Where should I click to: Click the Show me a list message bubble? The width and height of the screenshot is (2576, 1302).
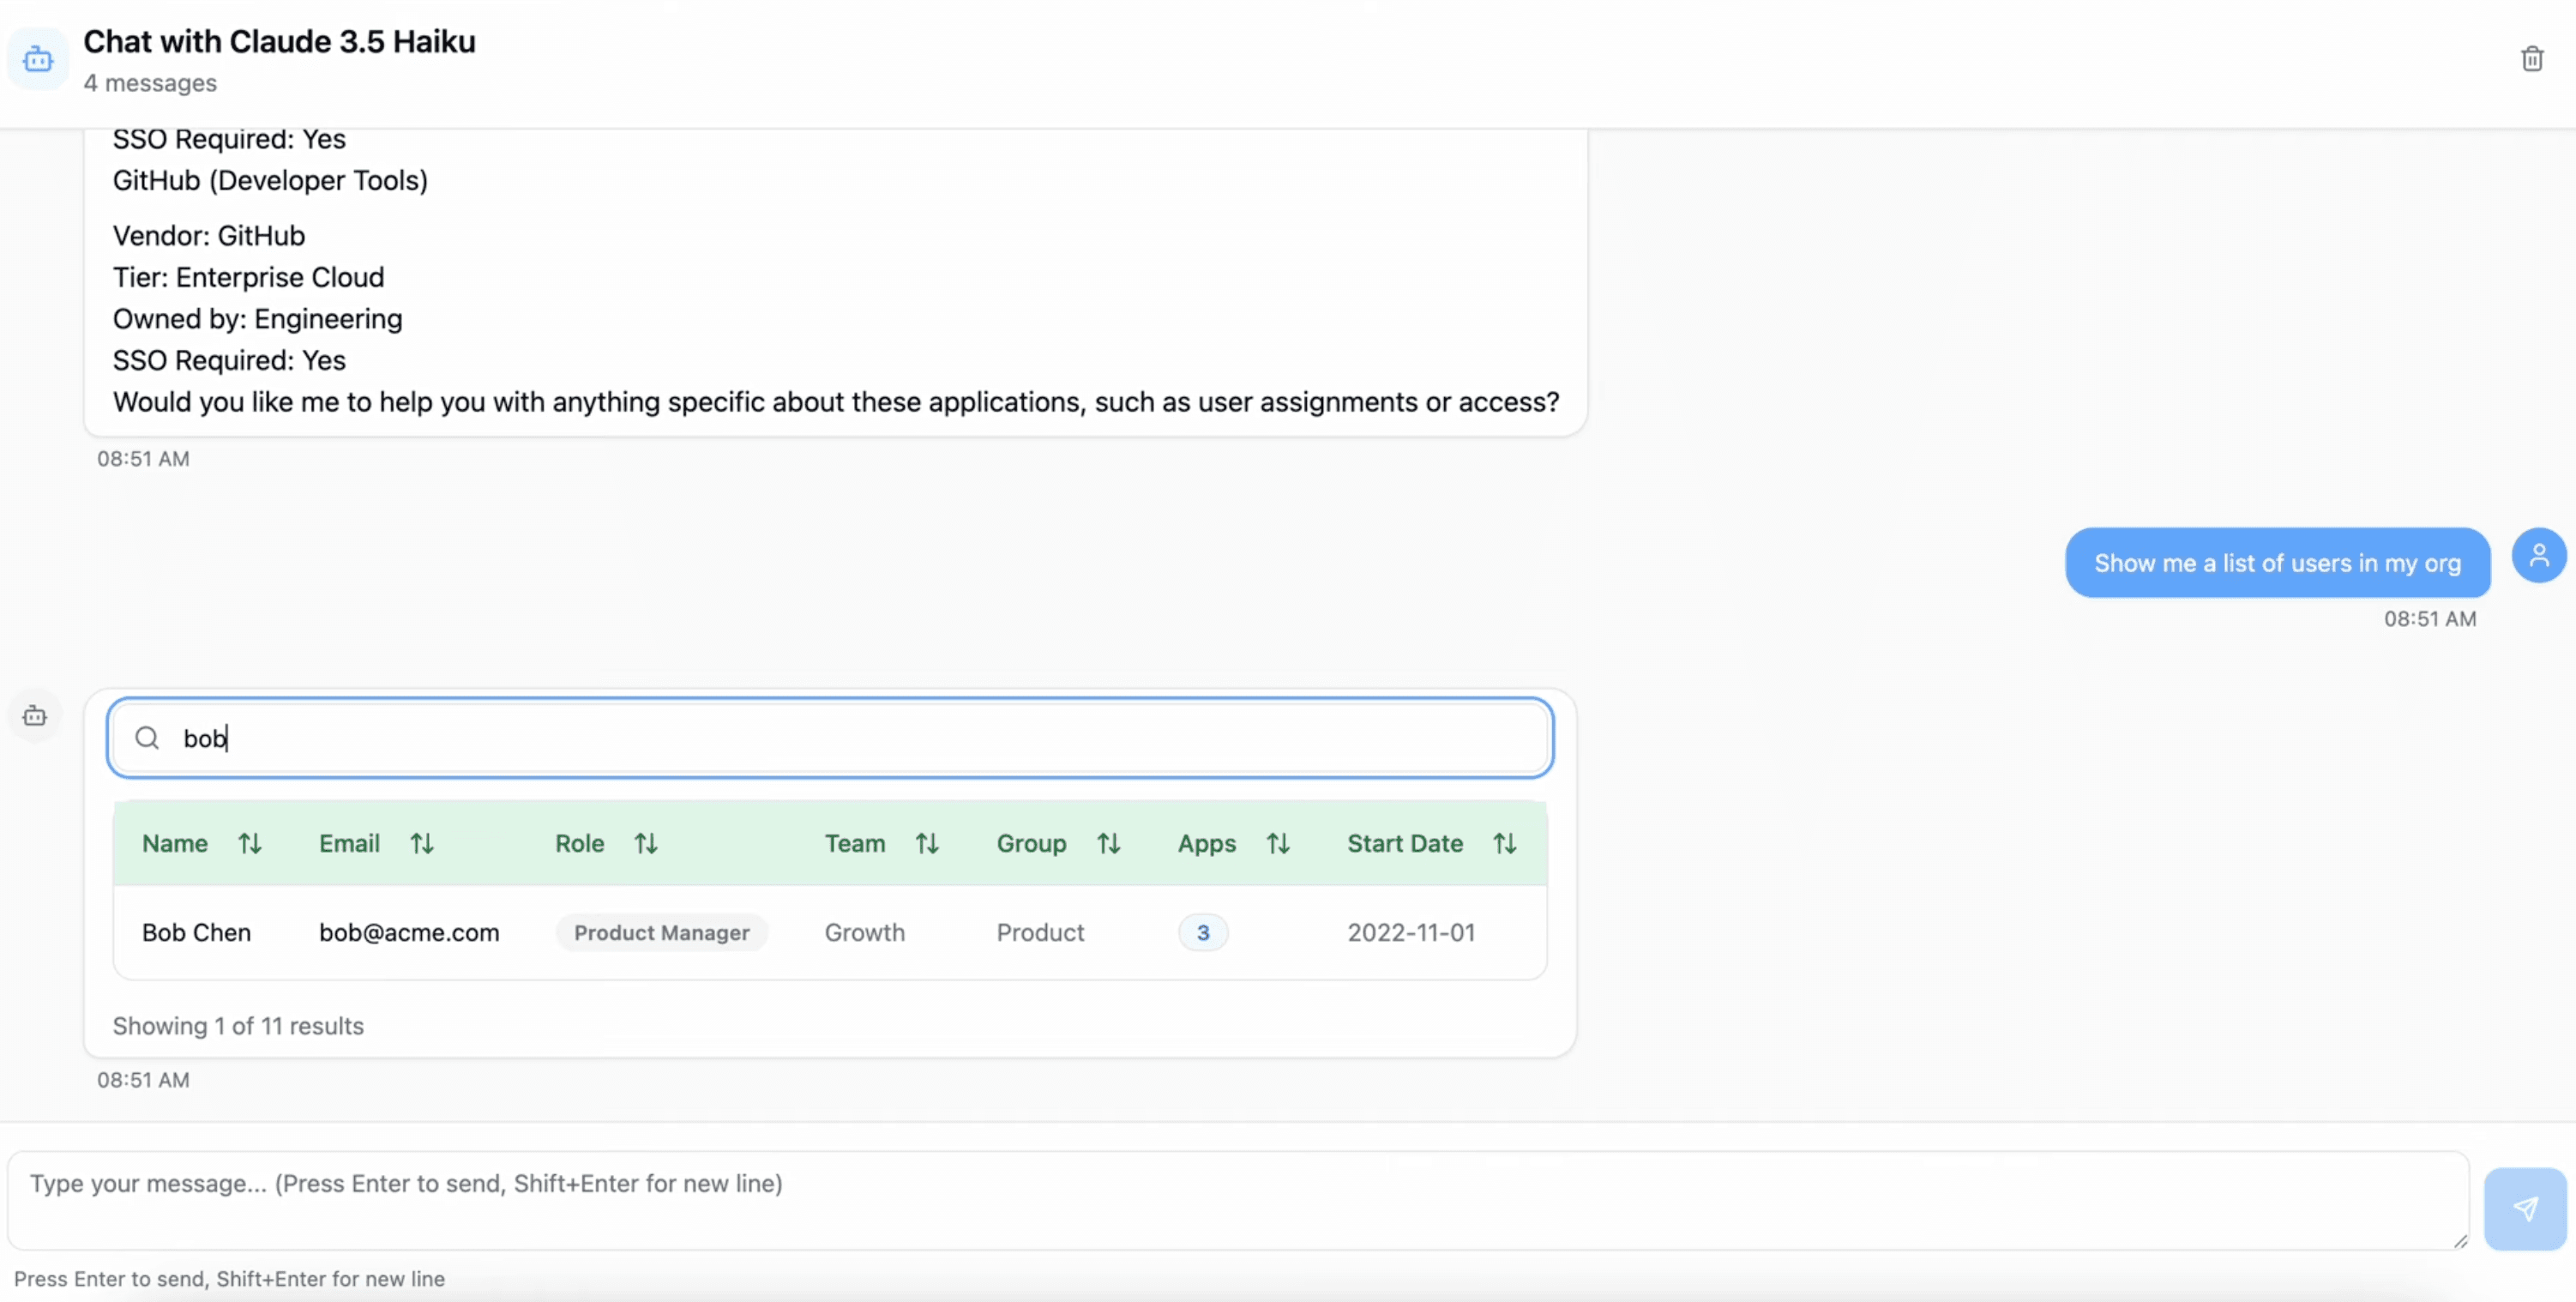(2277, 563)
